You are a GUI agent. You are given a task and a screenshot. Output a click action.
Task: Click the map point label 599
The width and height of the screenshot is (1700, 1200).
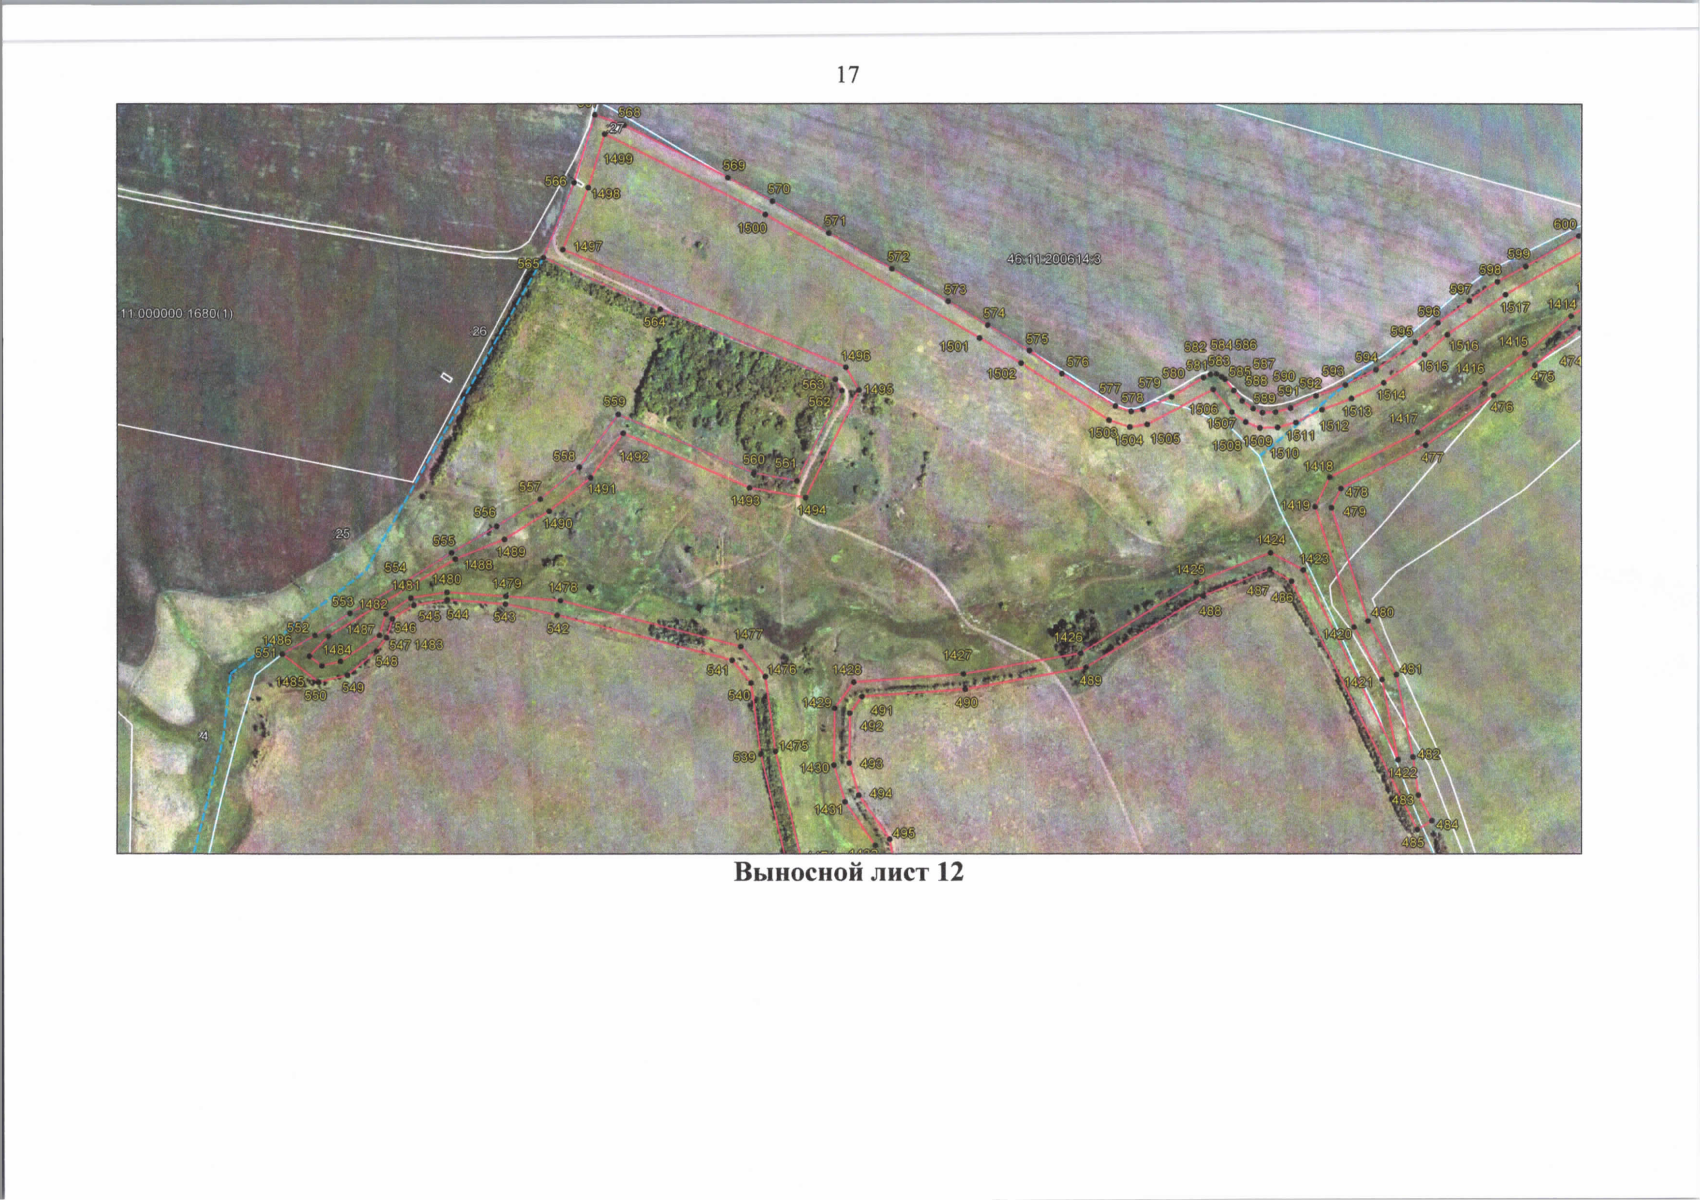tap(1518, 254)
